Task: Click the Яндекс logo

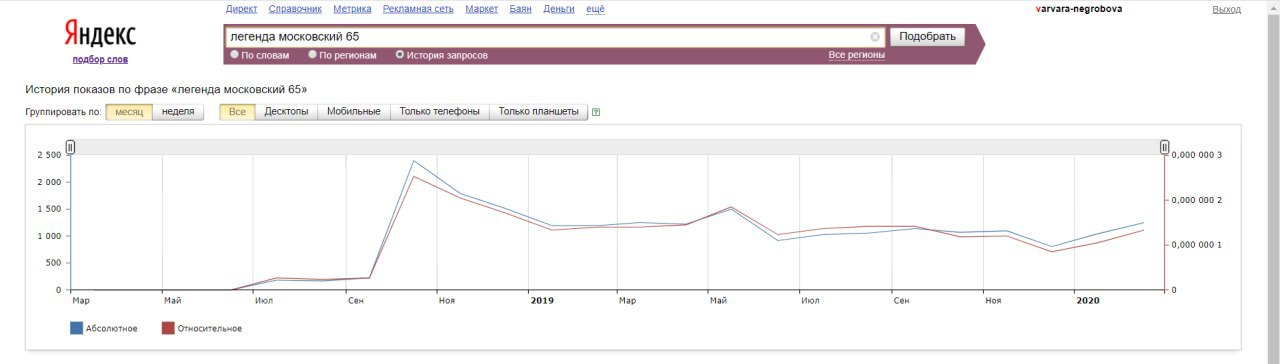Action: coord(100,35)
